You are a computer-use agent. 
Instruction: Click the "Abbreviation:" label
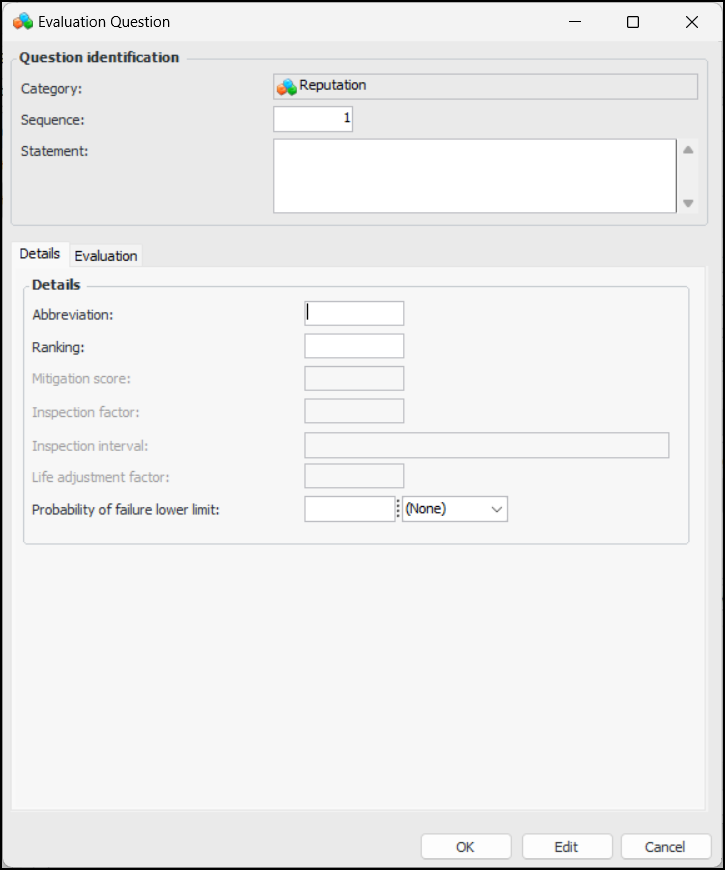pos(73,315)
